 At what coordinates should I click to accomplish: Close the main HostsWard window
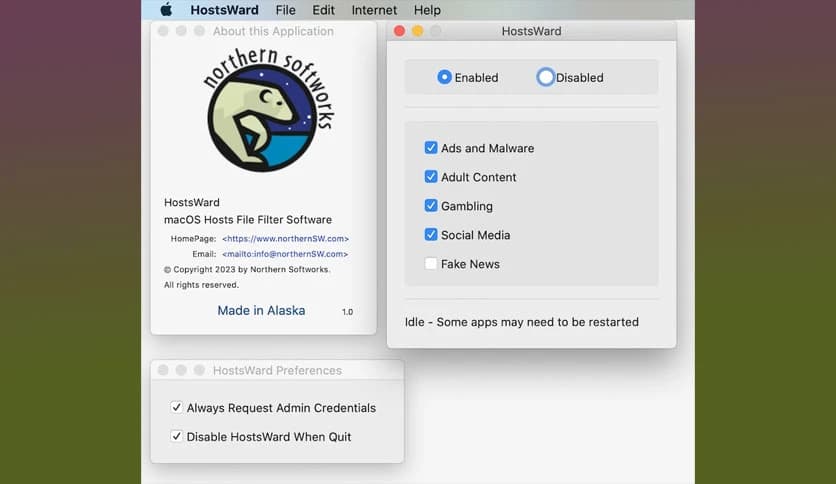click(x=400, y=31)
